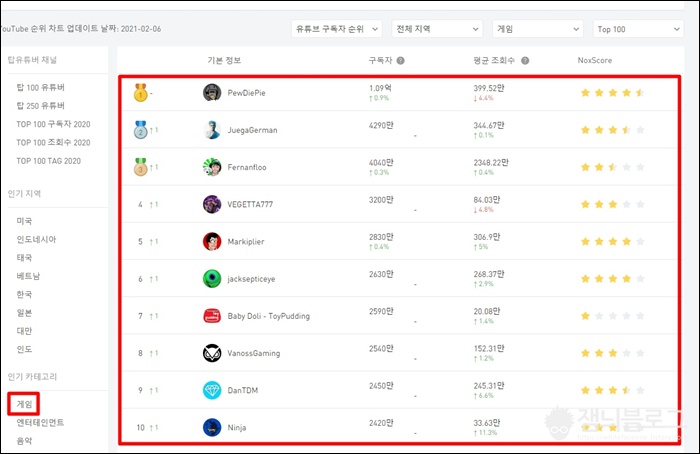Open TOP 100 조회수 2020 list
This screenshot has height=454, width=700.
(53, 142)
